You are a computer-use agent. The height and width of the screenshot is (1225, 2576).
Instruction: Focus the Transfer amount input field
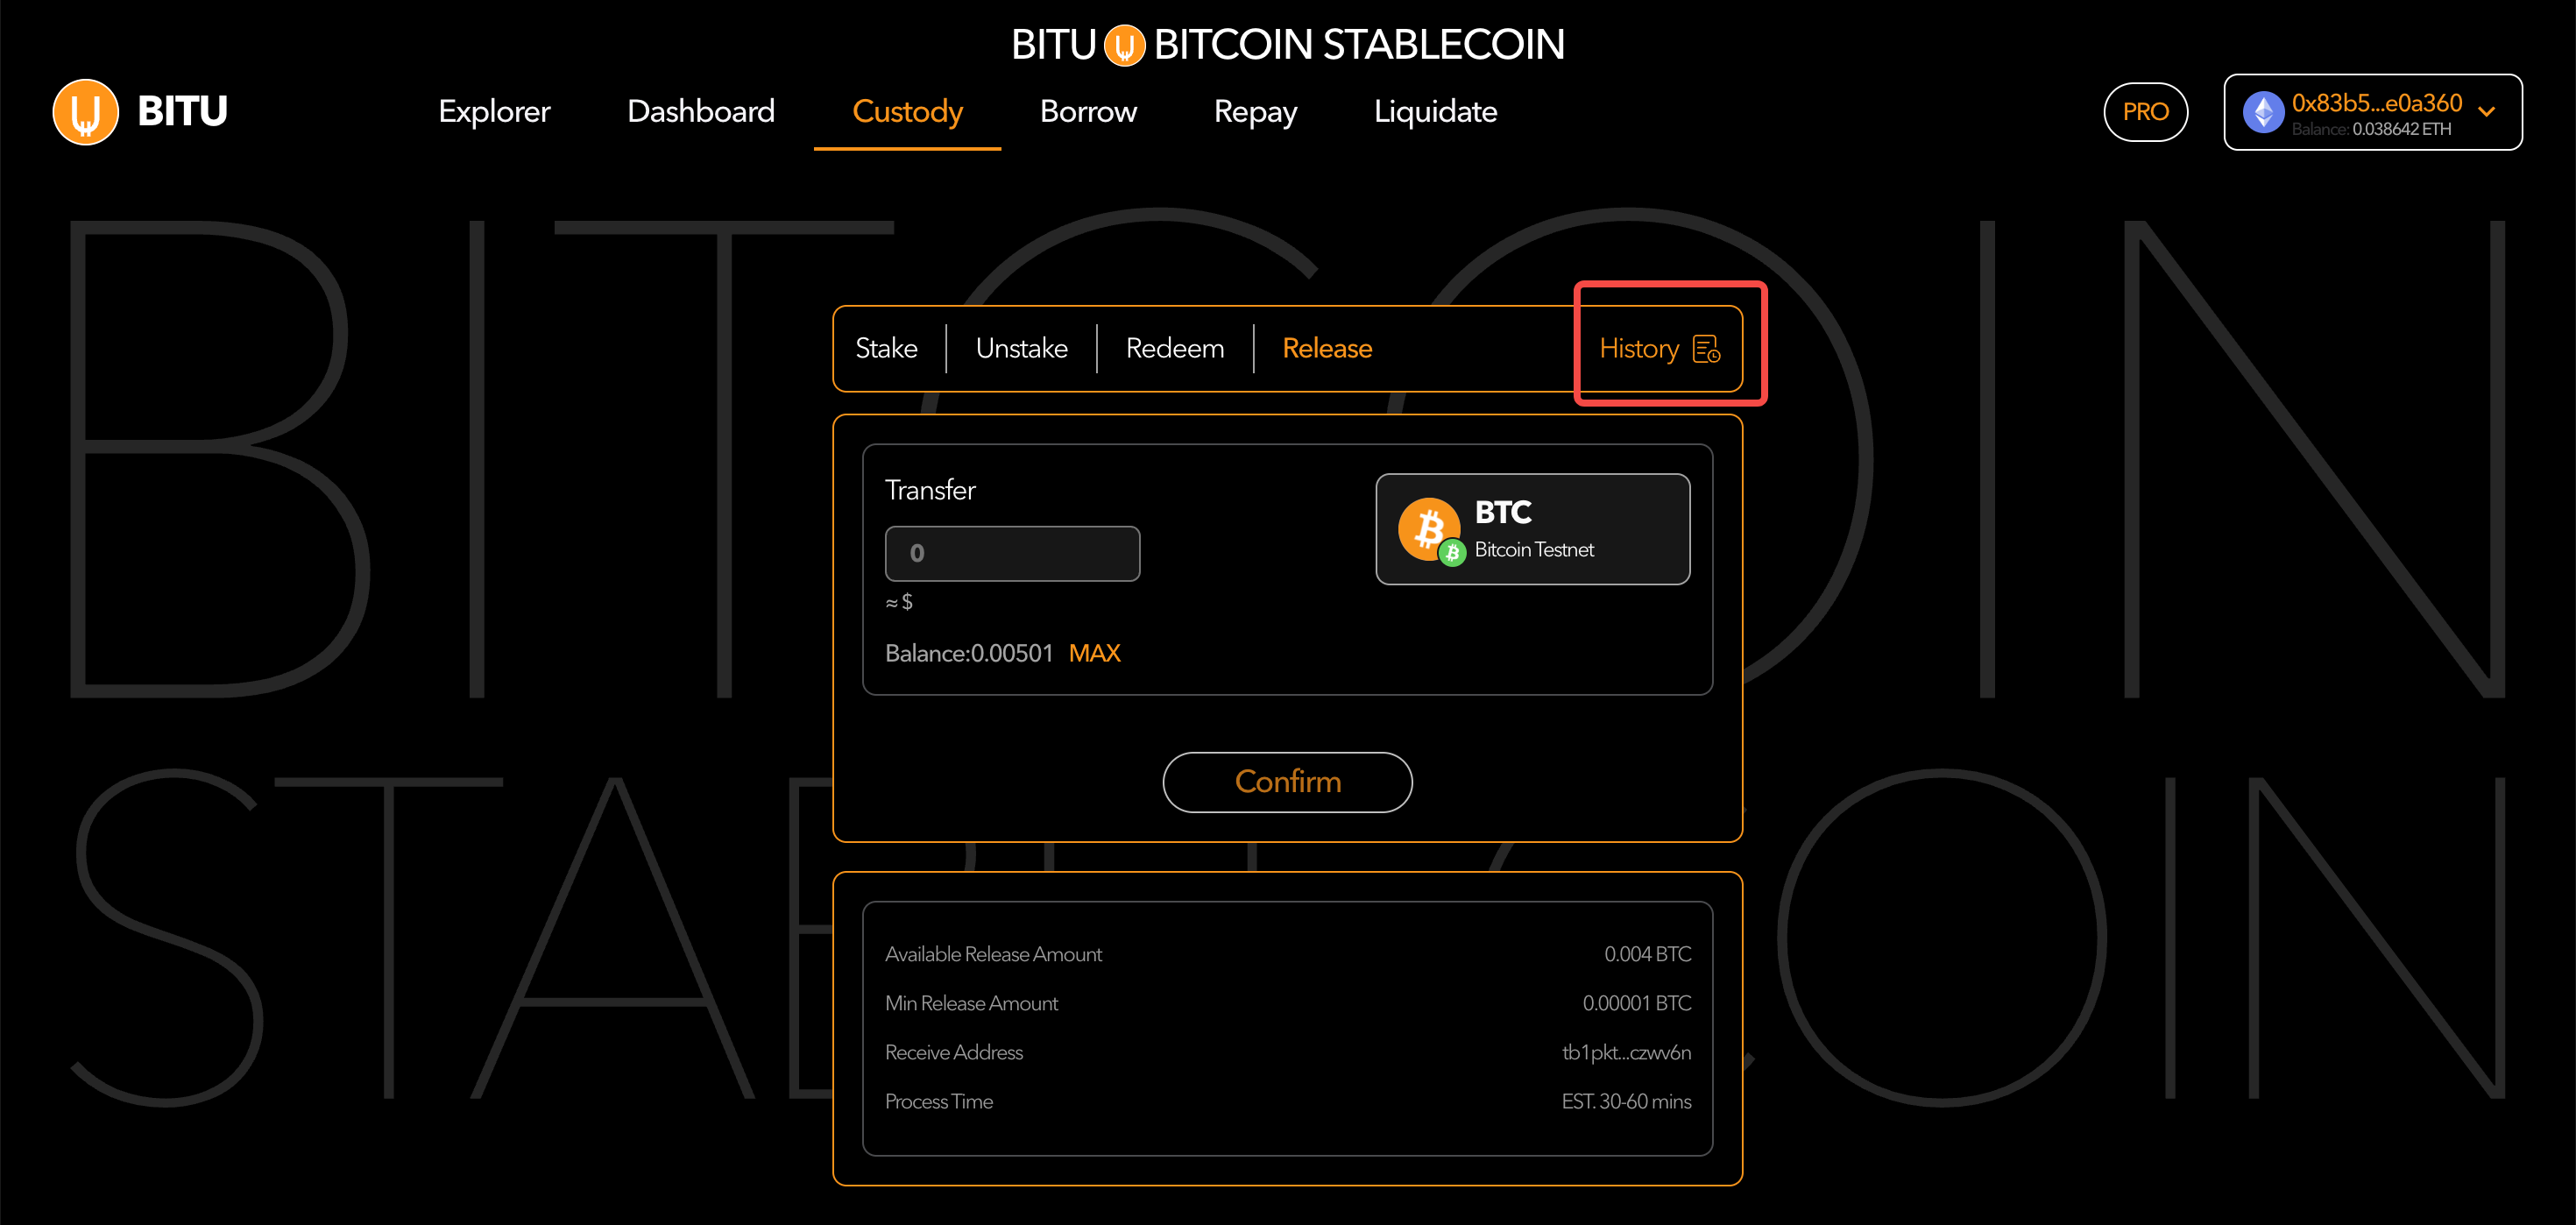coord(1012,554)
